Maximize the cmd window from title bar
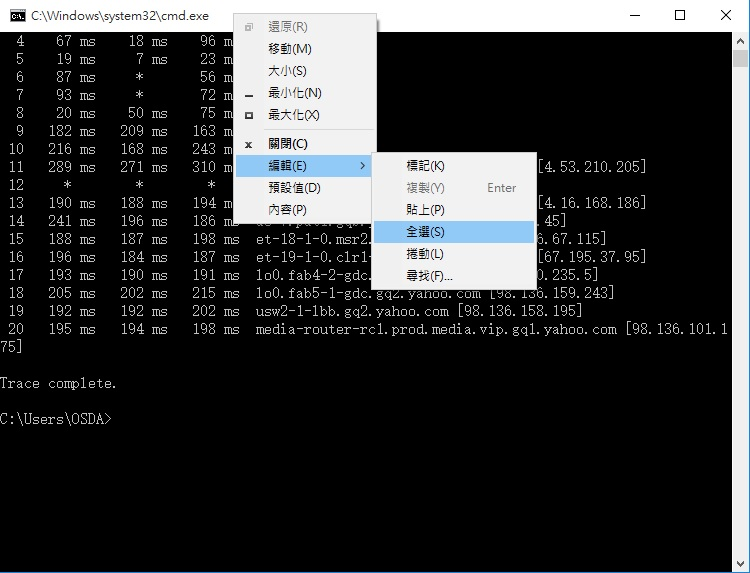This screenshot has width=750, height=573. (x=680, y=16)
